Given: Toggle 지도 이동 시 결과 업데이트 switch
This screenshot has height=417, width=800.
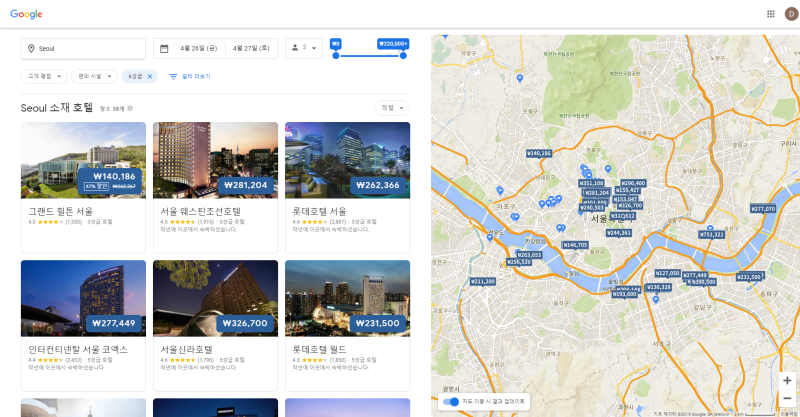Looking at the screenshot, I should (451, 402).
